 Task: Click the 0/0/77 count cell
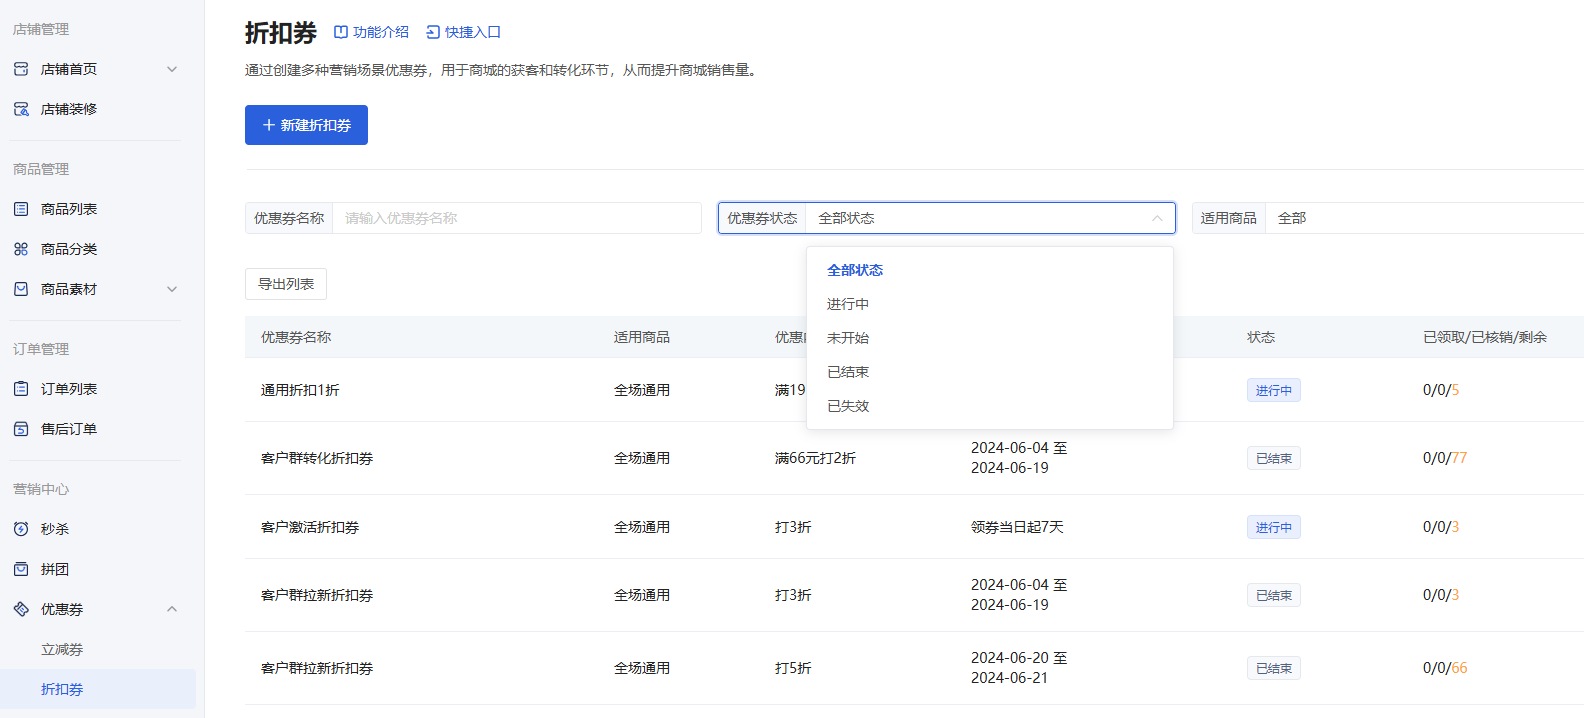[1445, 458]
